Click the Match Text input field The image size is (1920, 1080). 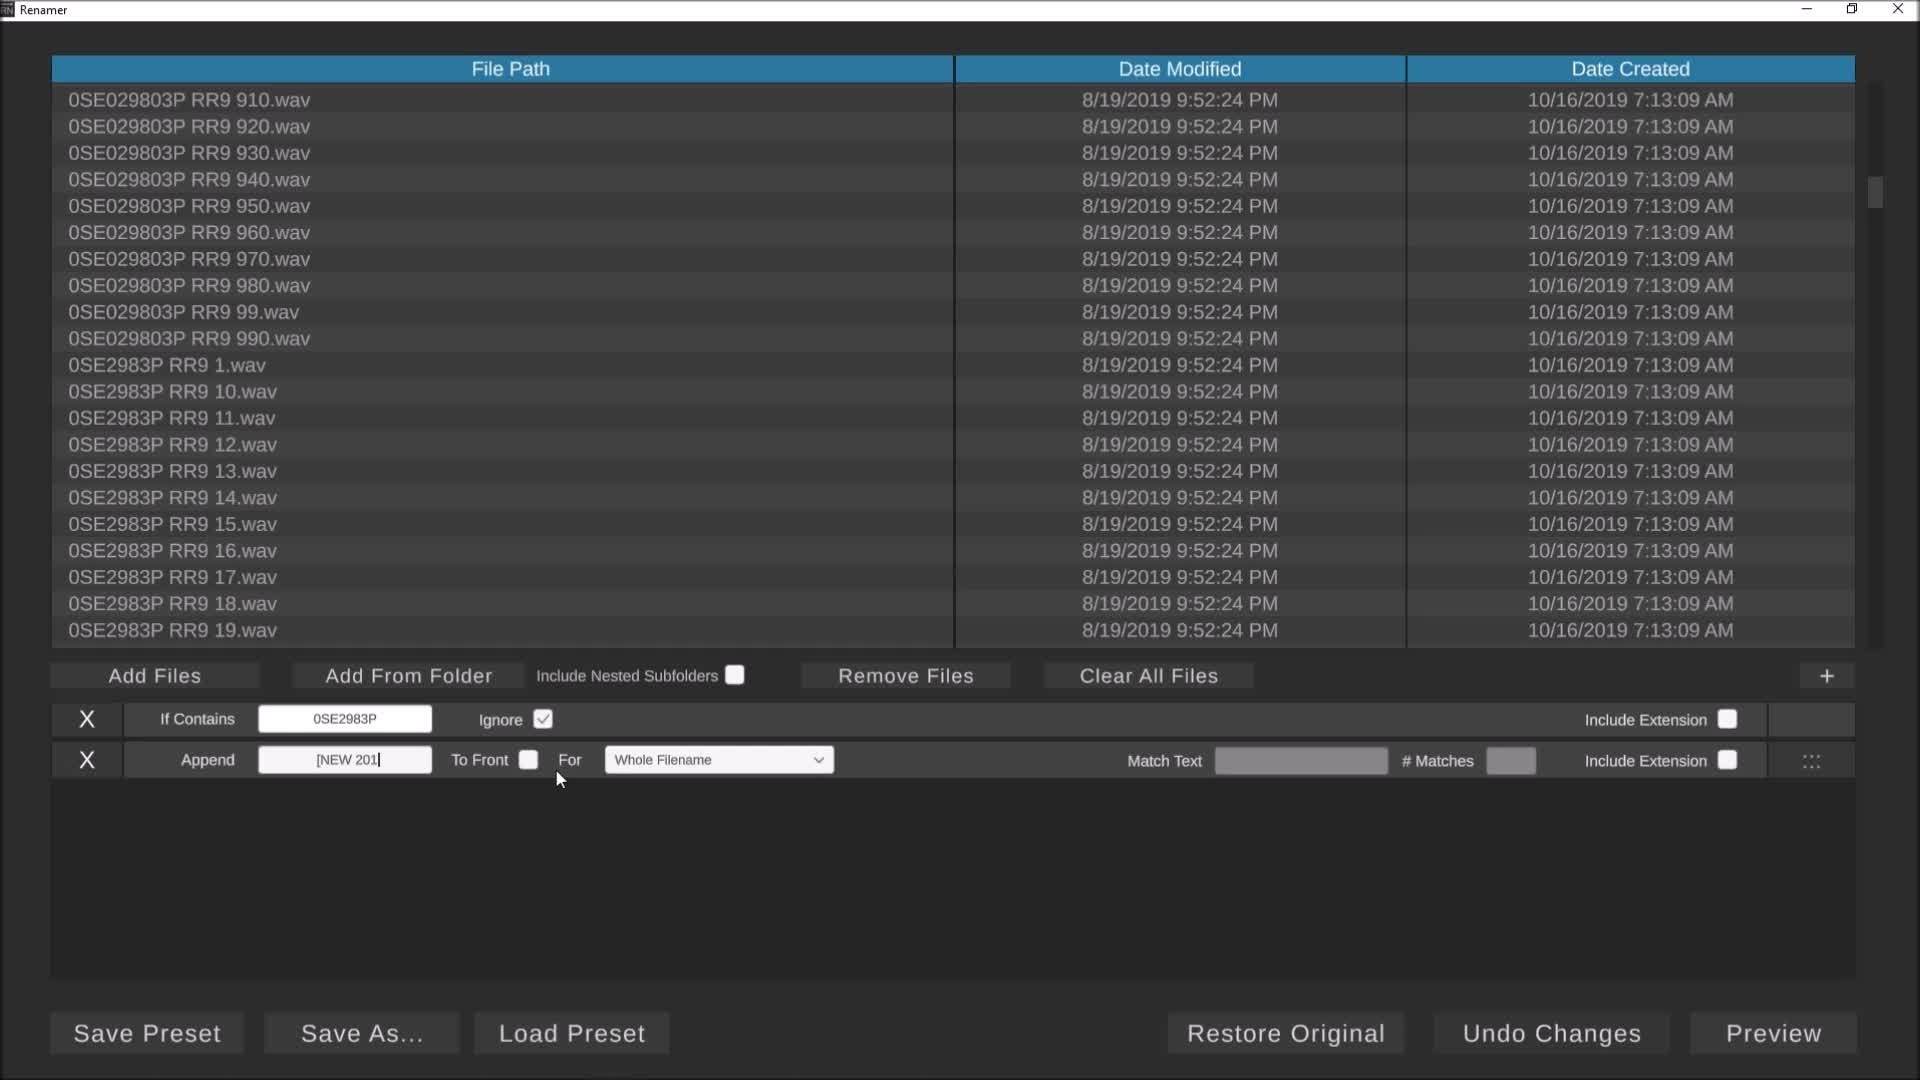click(1300, 761)
